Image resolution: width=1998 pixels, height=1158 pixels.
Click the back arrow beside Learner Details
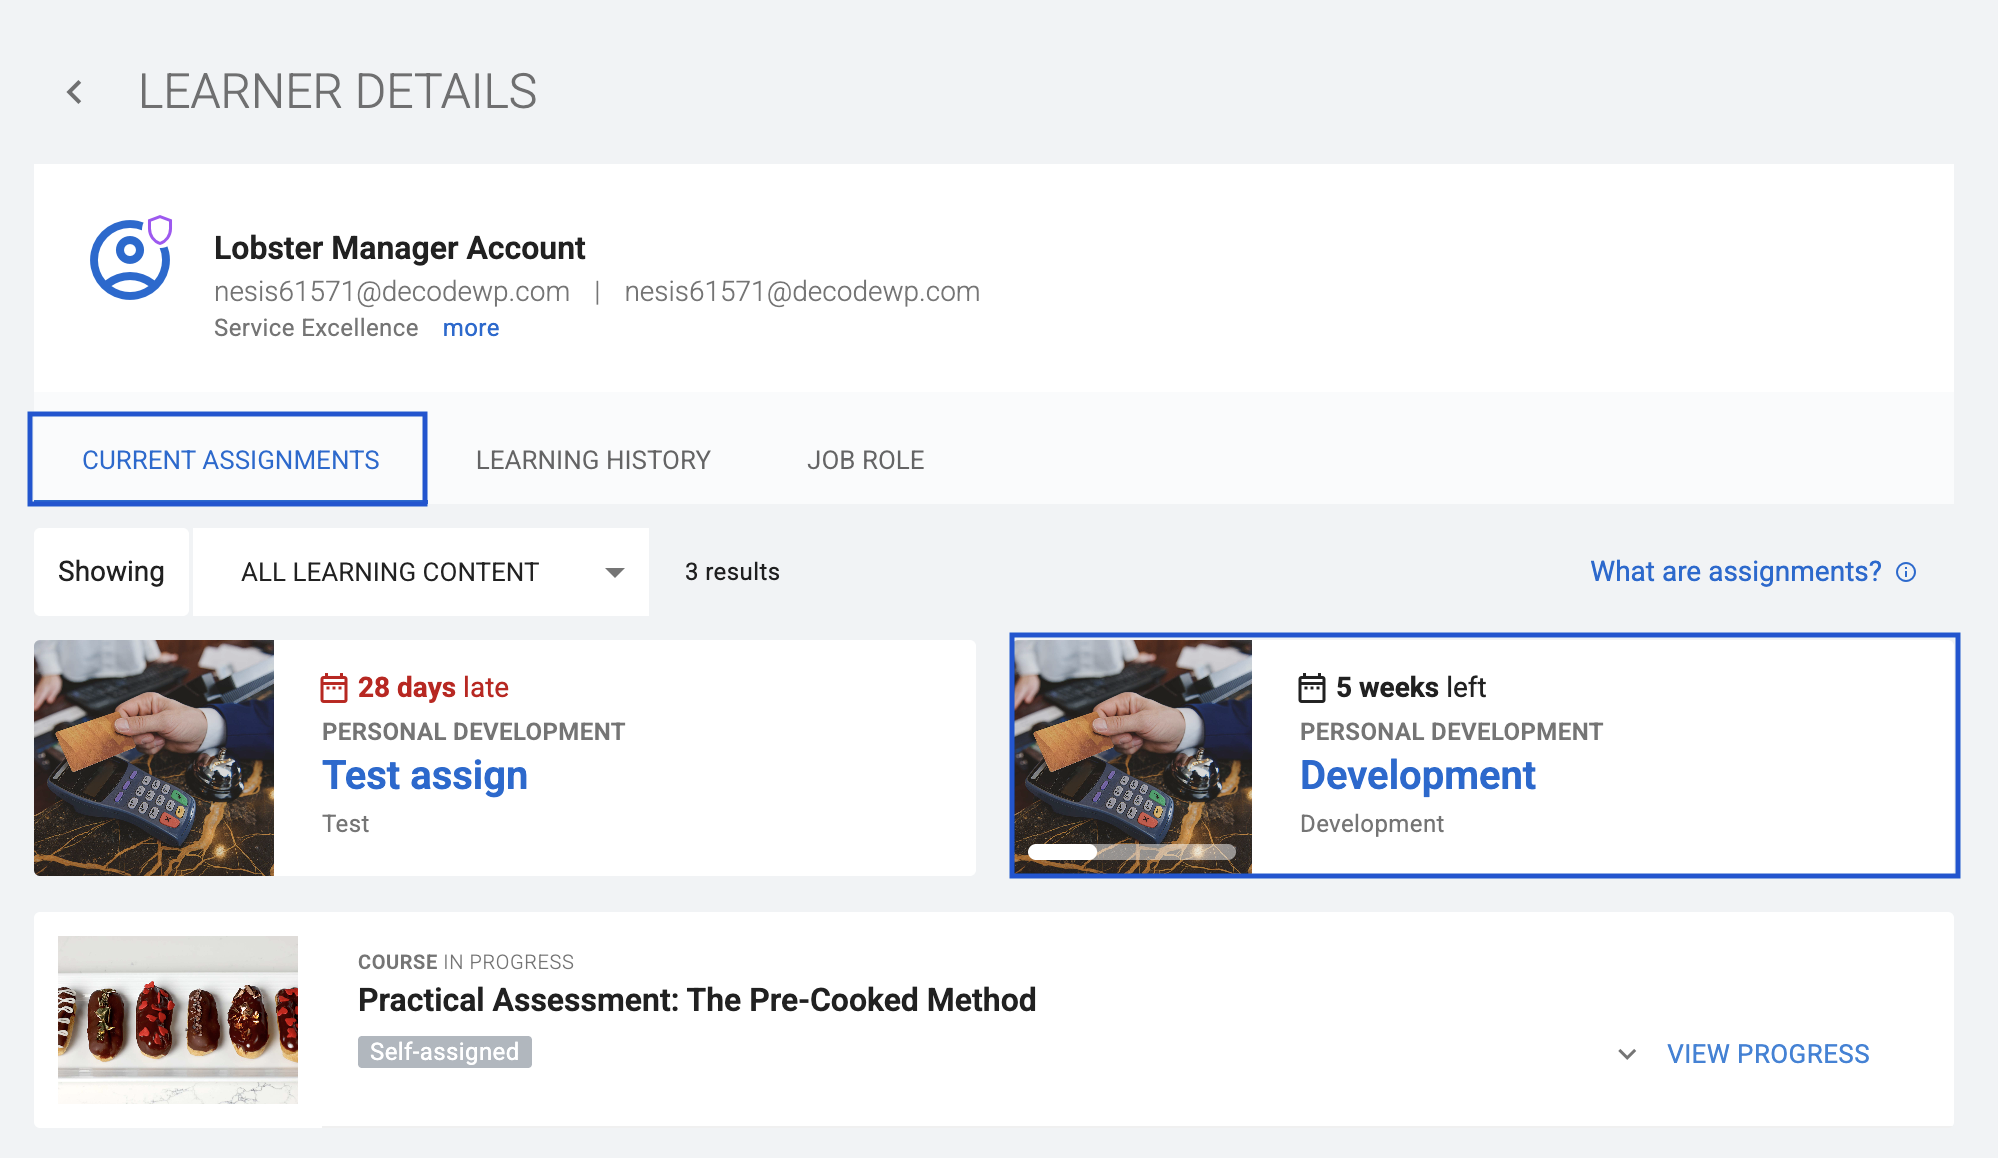[74, 93]
